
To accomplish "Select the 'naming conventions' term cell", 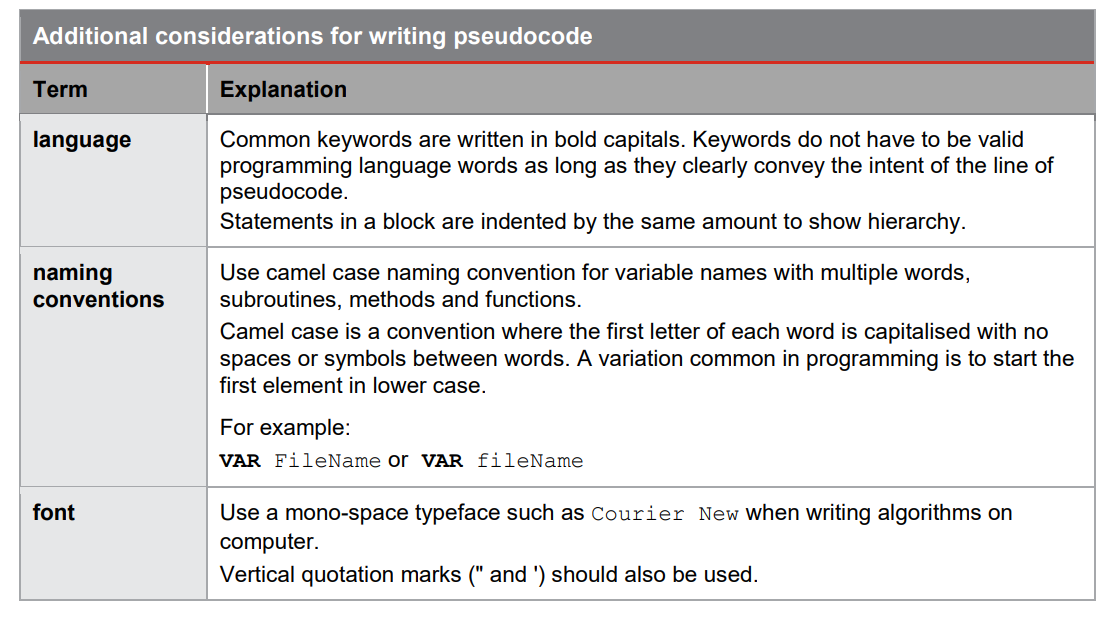I will coord(98,286).
